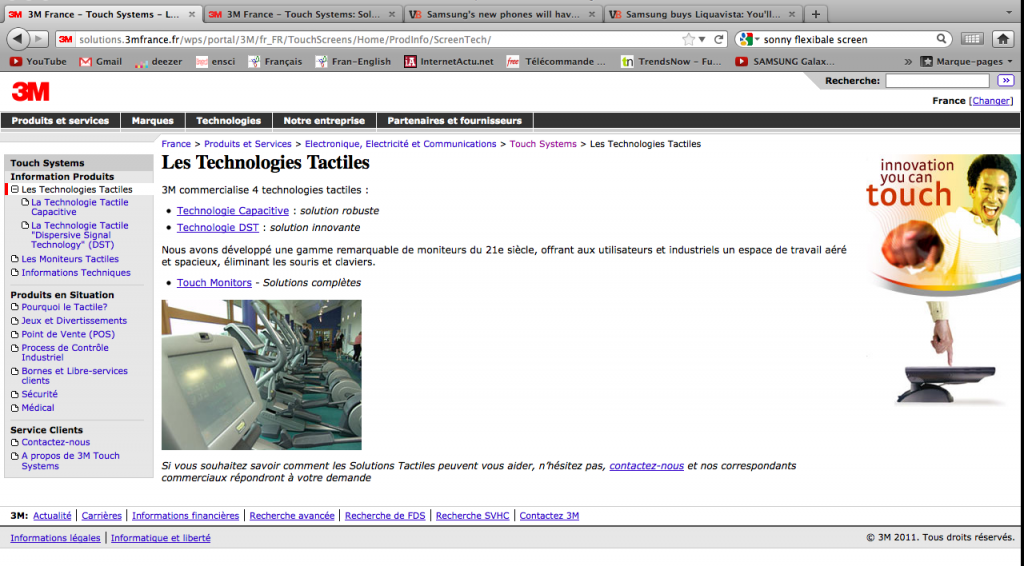Open Sécurité sidebar item
Screen dimensions: 1024x566
(39, 394)
